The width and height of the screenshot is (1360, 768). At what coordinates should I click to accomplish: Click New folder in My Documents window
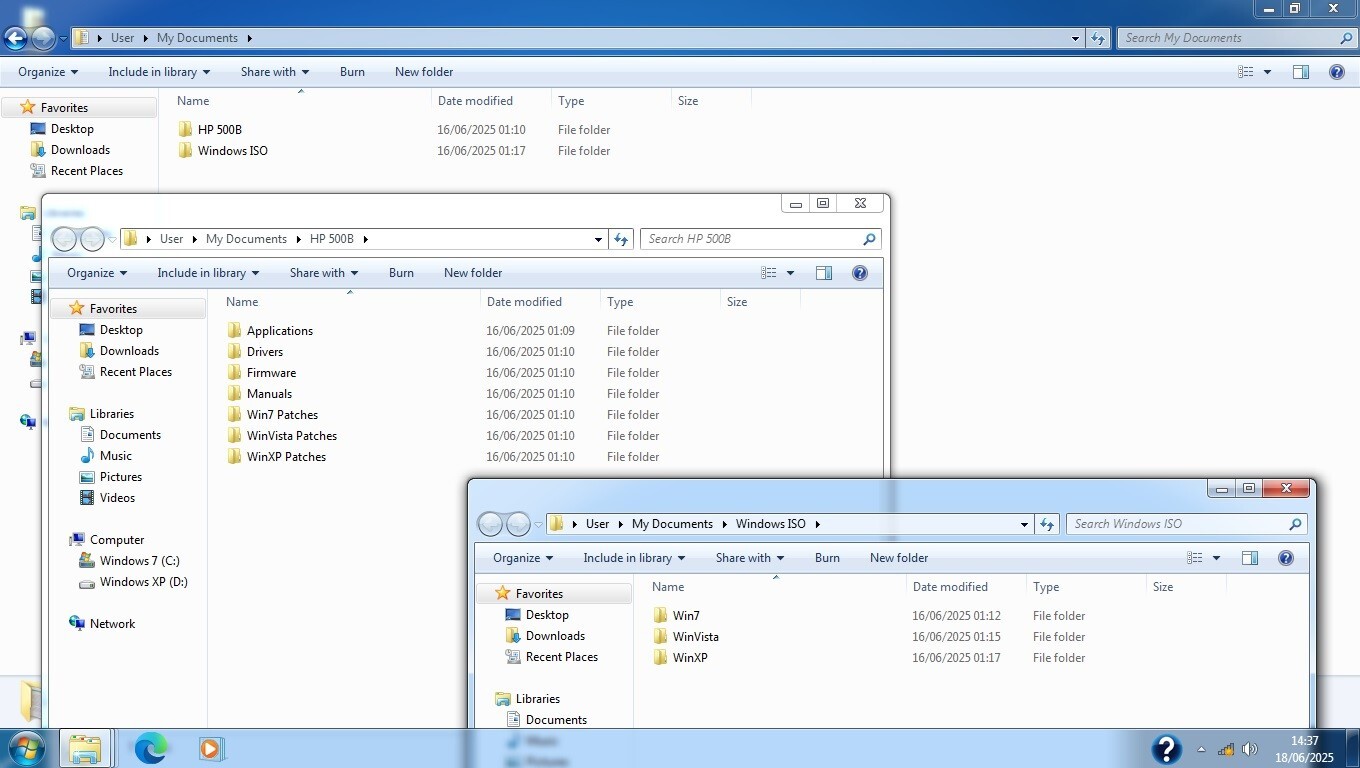(424, 72)
